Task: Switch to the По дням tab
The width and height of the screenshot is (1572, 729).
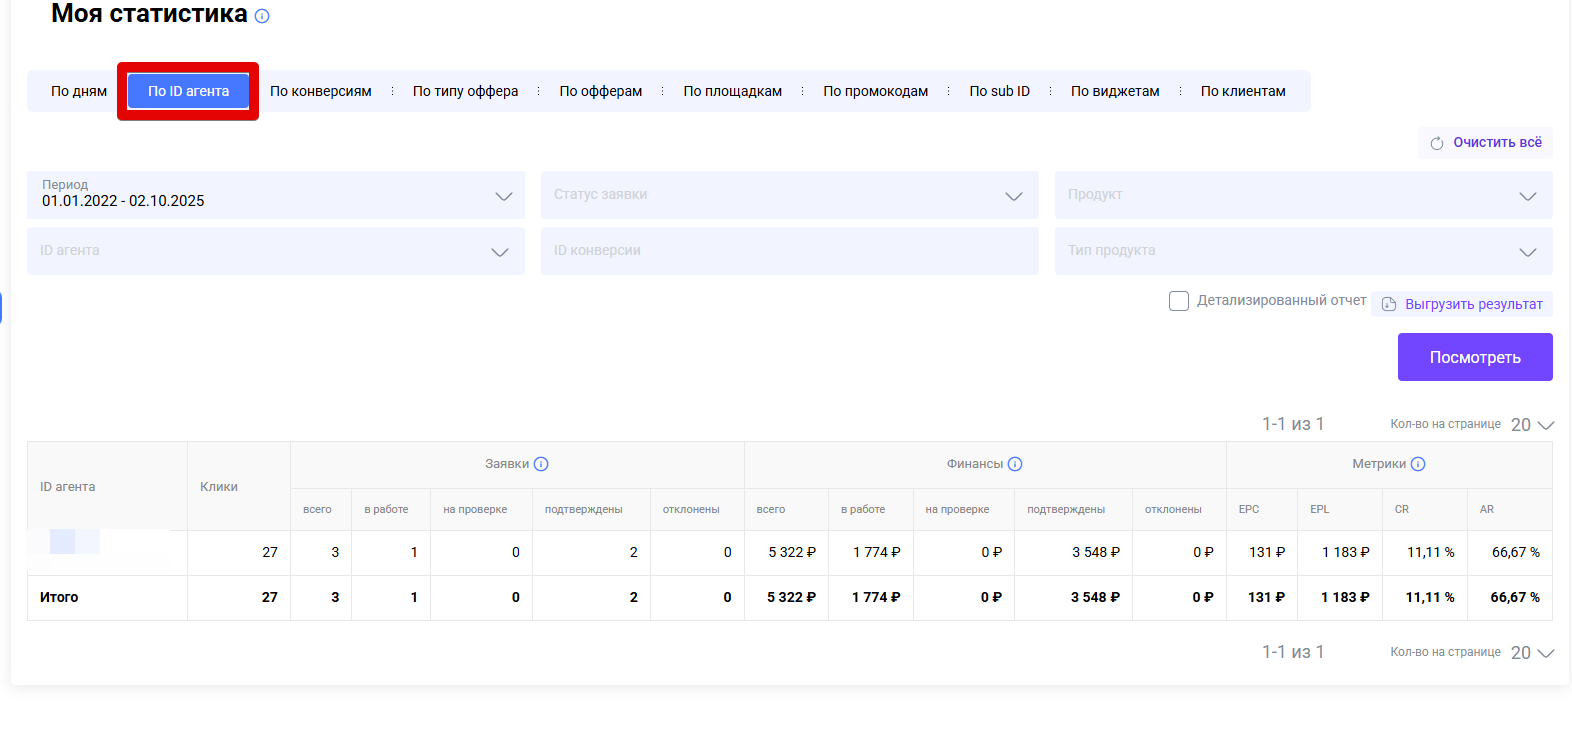Action: 79,91
